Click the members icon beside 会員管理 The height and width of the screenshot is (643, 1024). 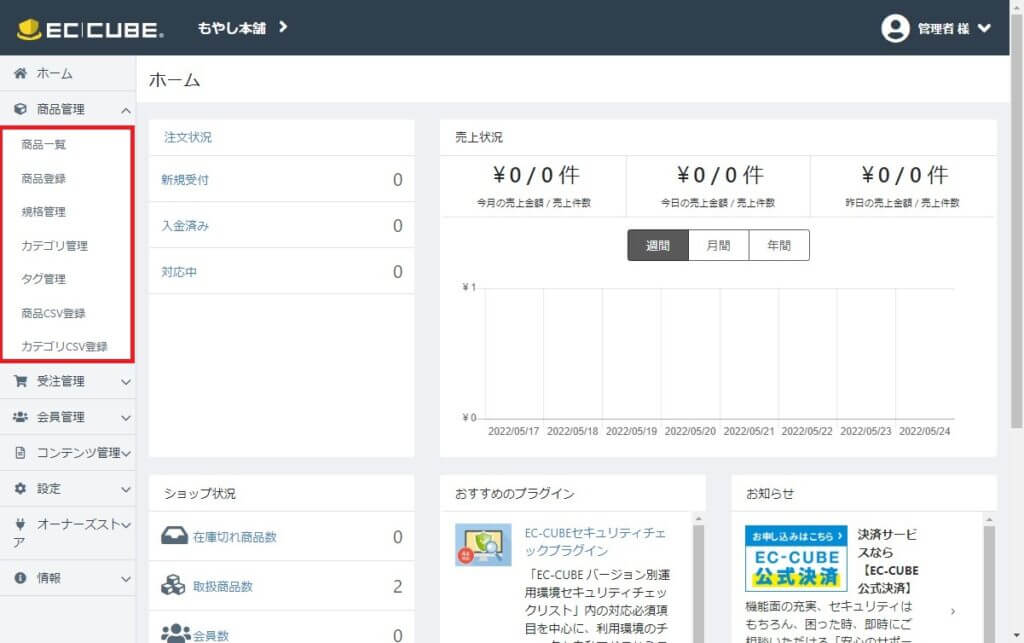(20, 417)
